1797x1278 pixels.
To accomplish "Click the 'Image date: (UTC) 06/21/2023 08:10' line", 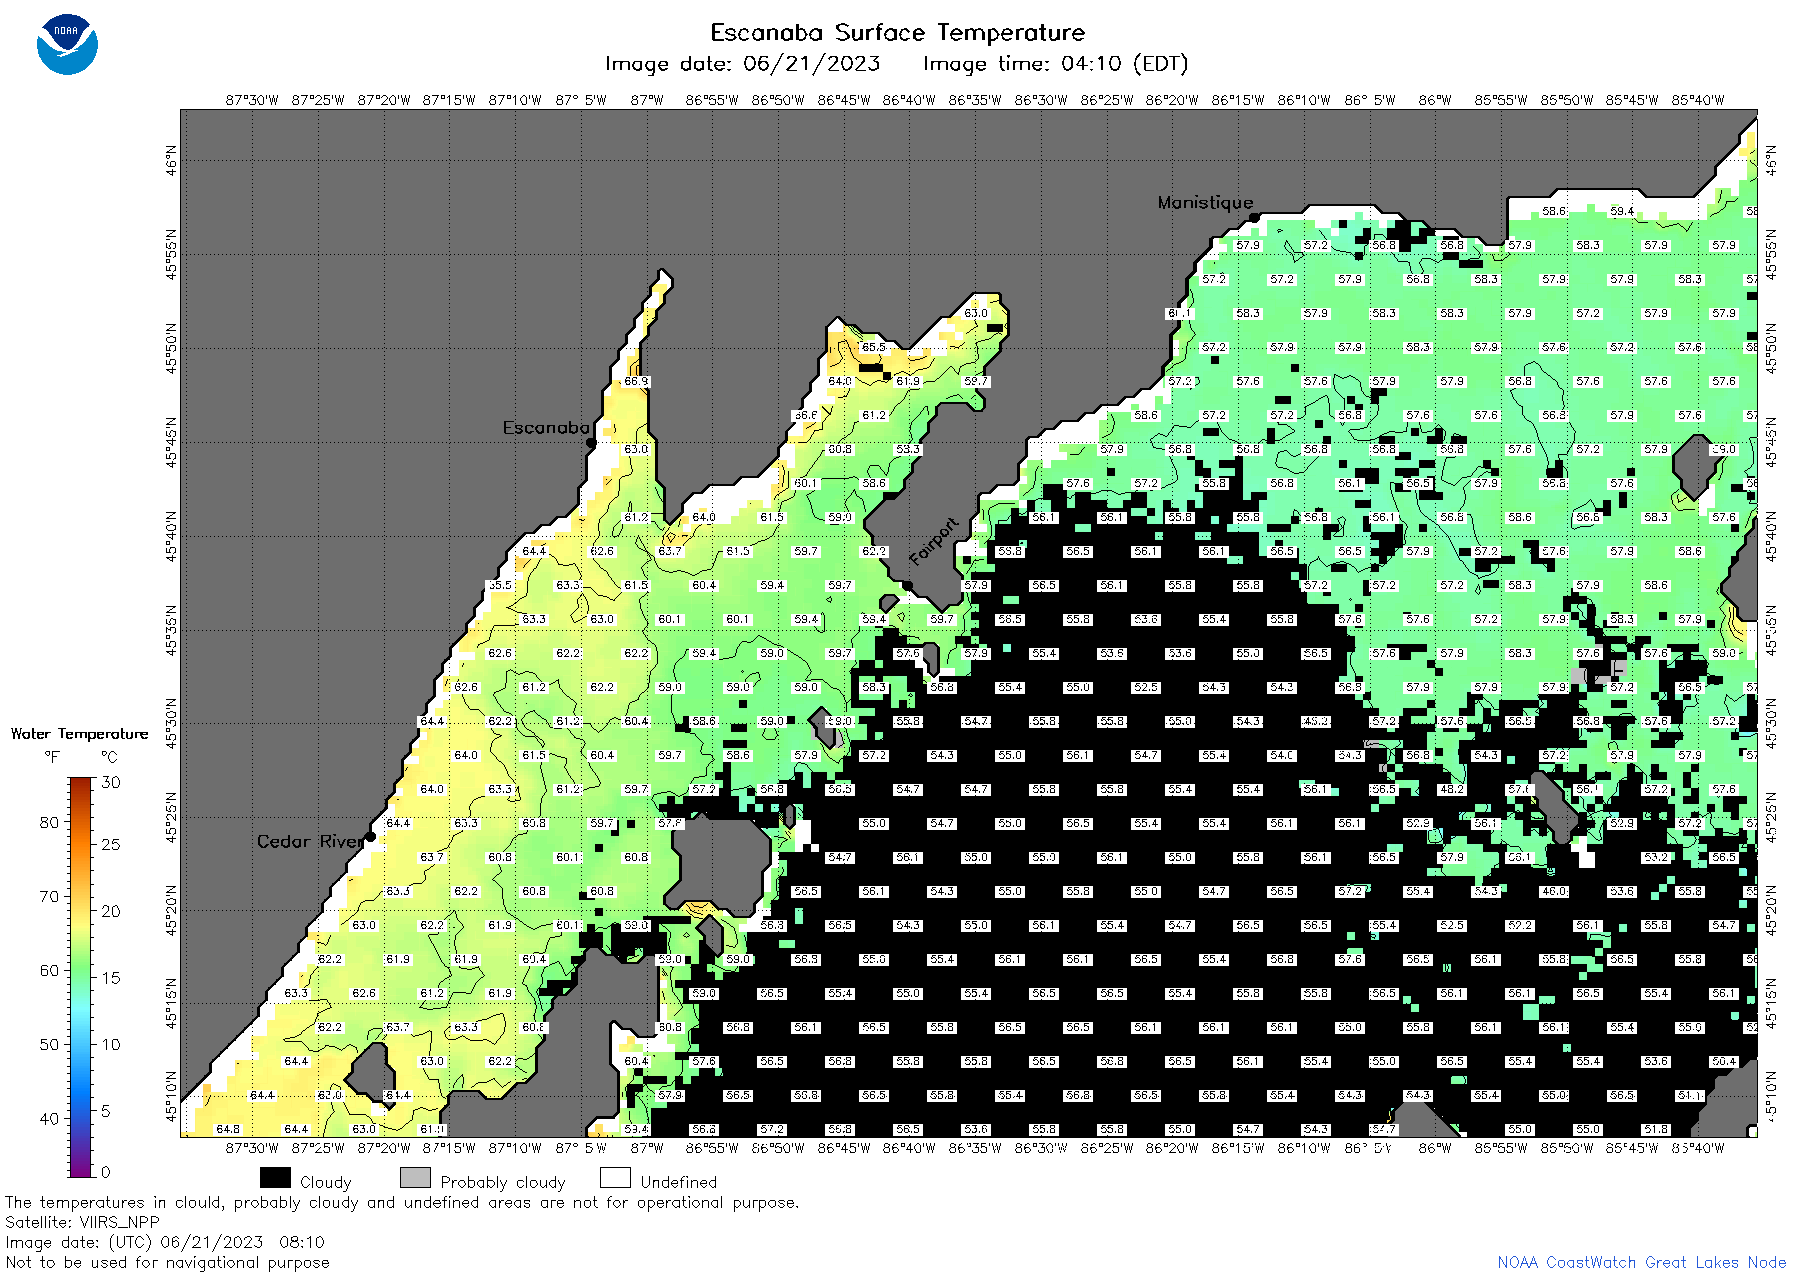I will tap(165, 1242).
